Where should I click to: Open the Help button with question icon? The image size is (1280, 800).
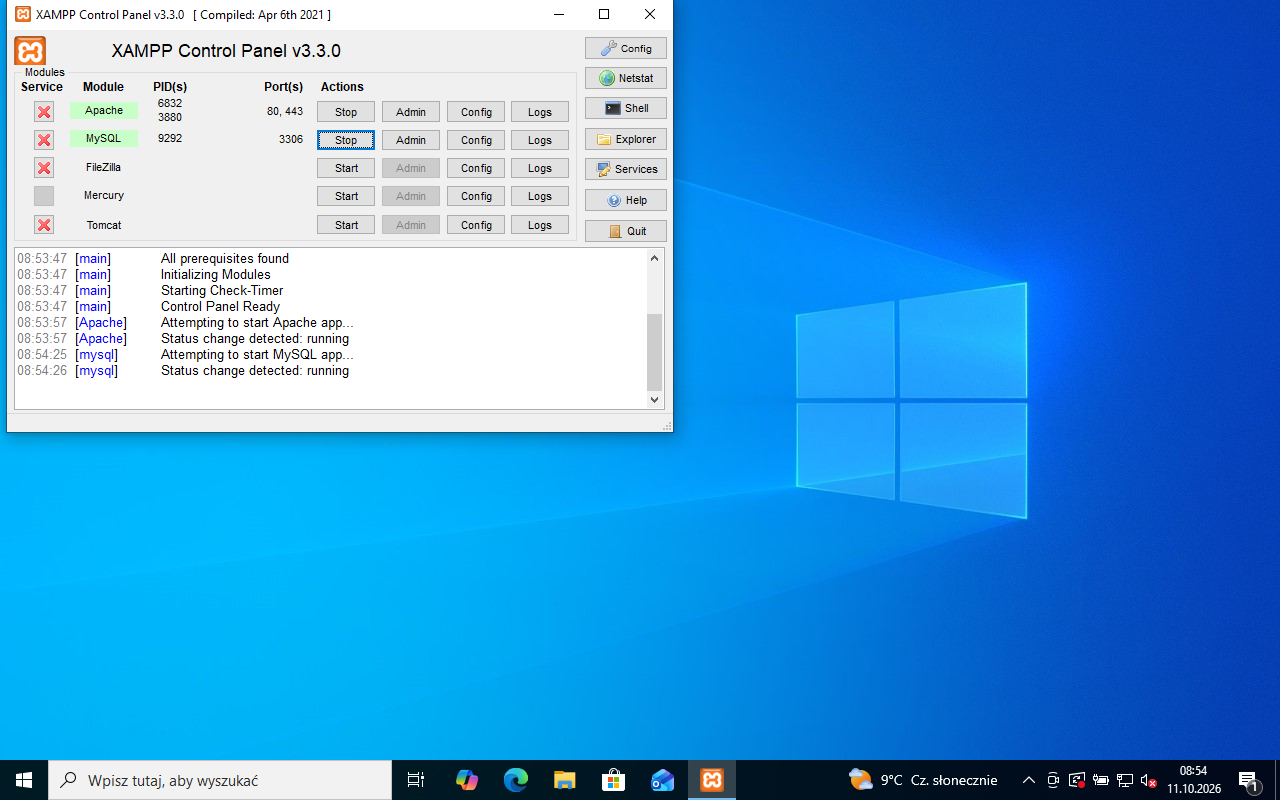(x=626, y=200)
